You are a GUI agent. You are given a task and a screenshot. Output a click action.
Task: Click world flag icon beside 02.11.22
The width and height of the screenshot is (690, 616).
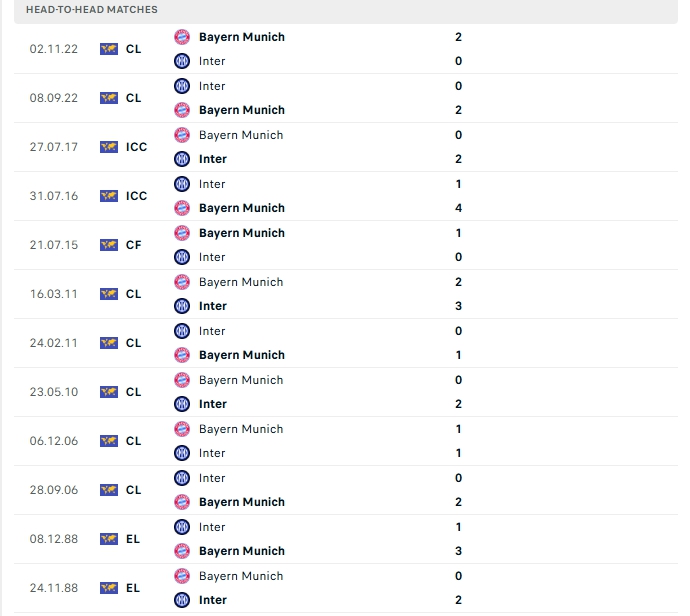click(109, 49)
